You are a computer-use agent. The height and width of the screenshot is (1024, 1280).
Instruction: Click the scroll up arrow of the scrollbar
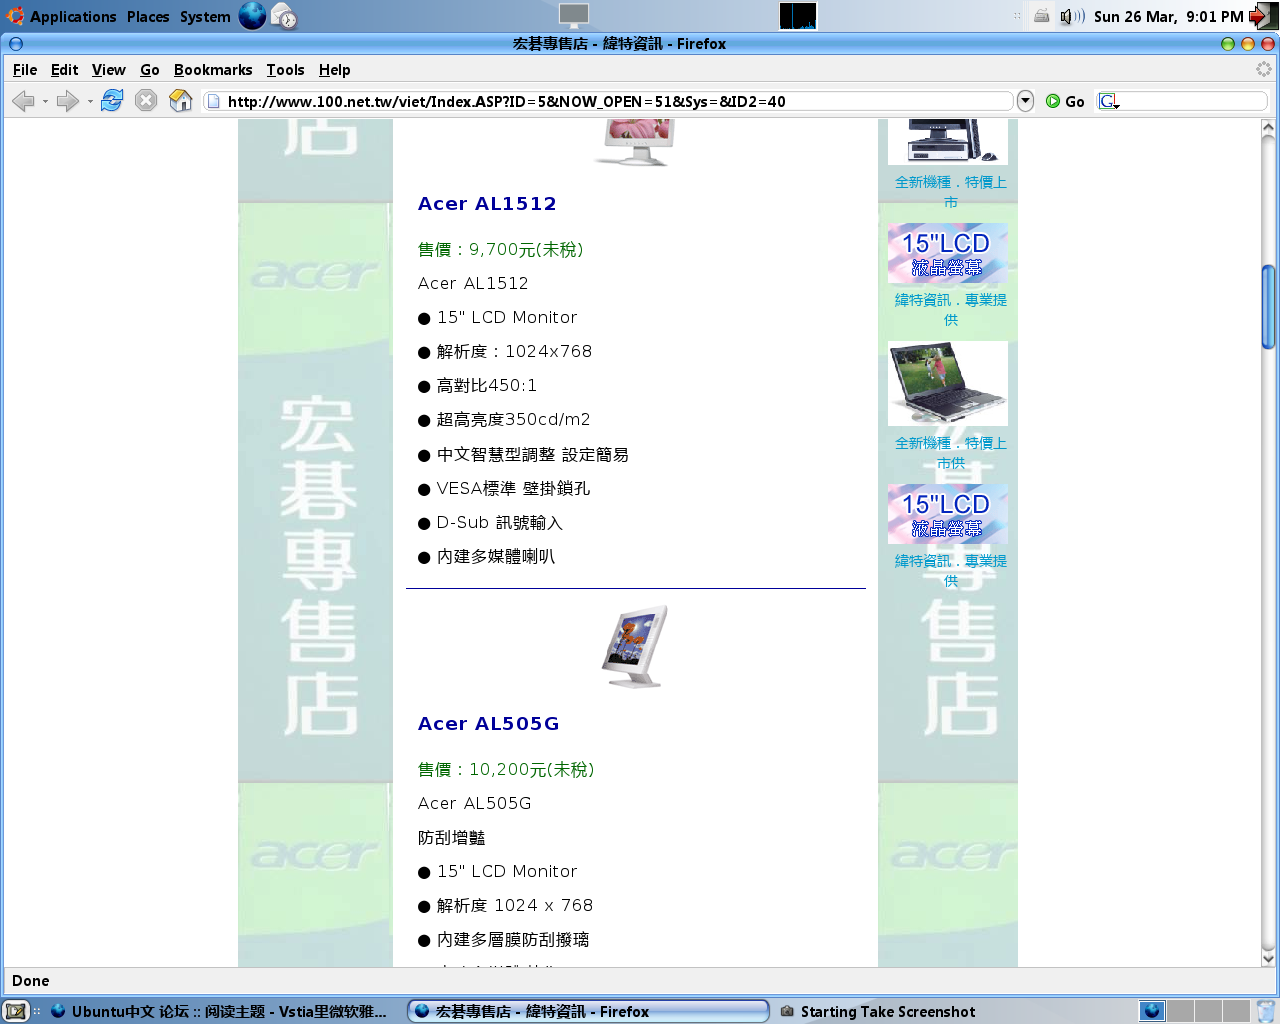point(1268,127)
